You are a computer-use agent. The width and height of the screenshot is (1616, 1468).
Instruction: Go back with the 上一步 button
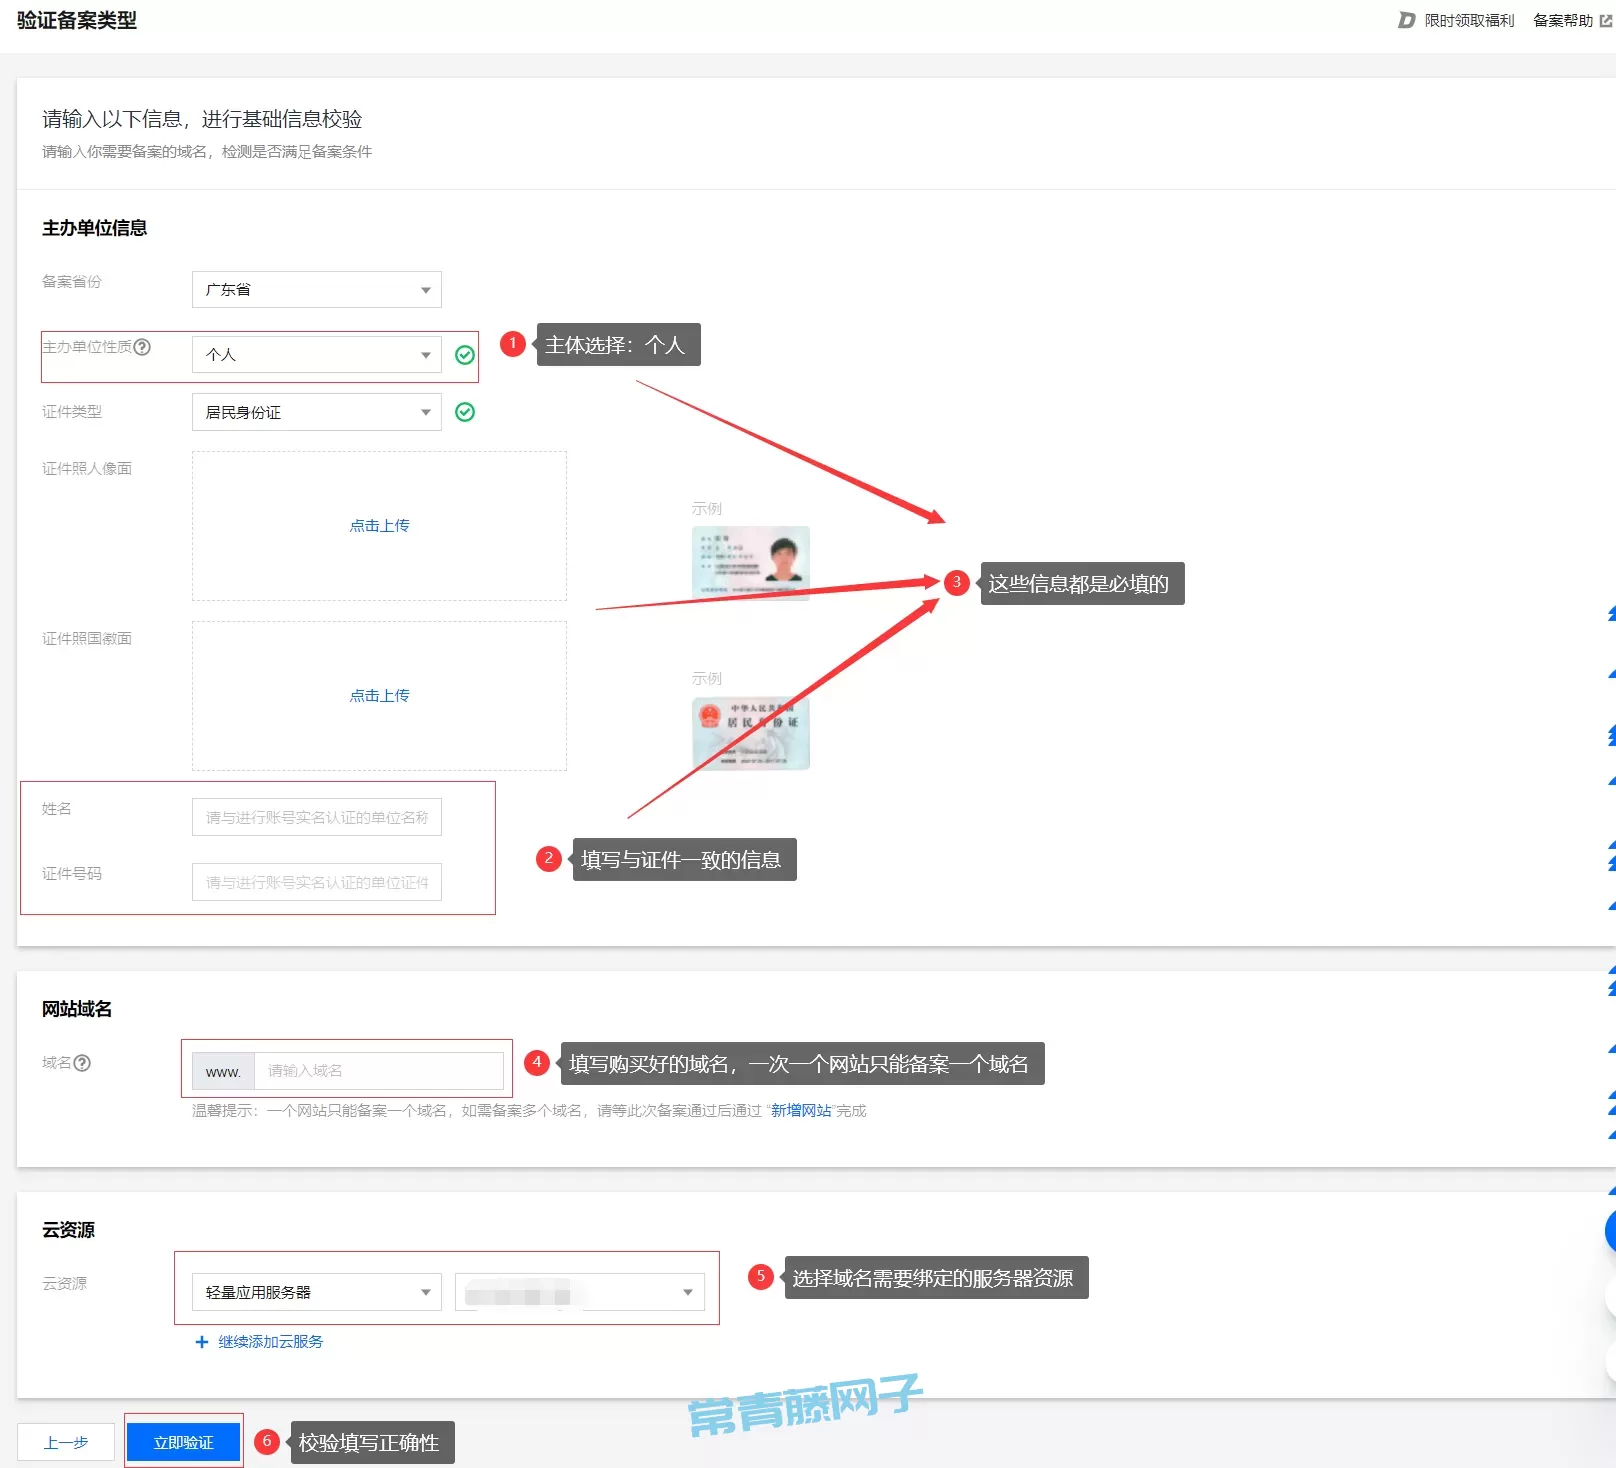click(66, 1442)
